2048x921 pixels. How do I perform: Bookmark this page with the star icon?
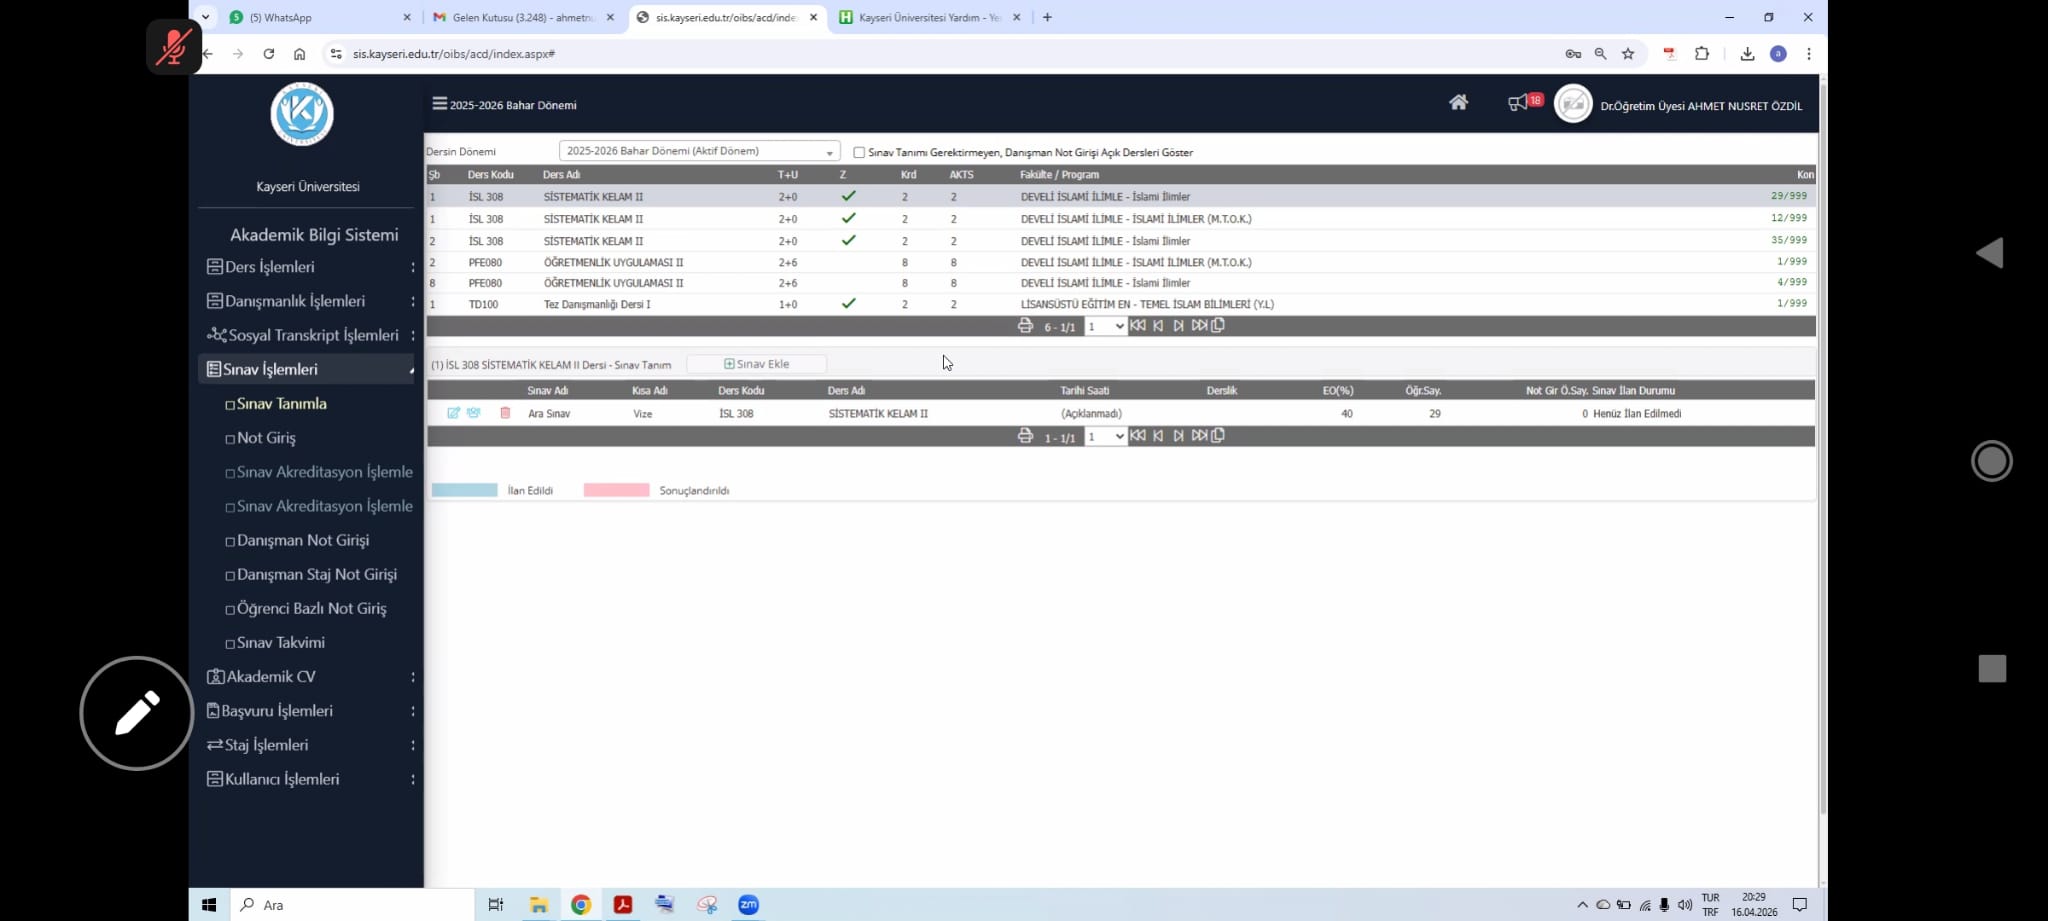pyautogui.click(x=1628, y=54)
